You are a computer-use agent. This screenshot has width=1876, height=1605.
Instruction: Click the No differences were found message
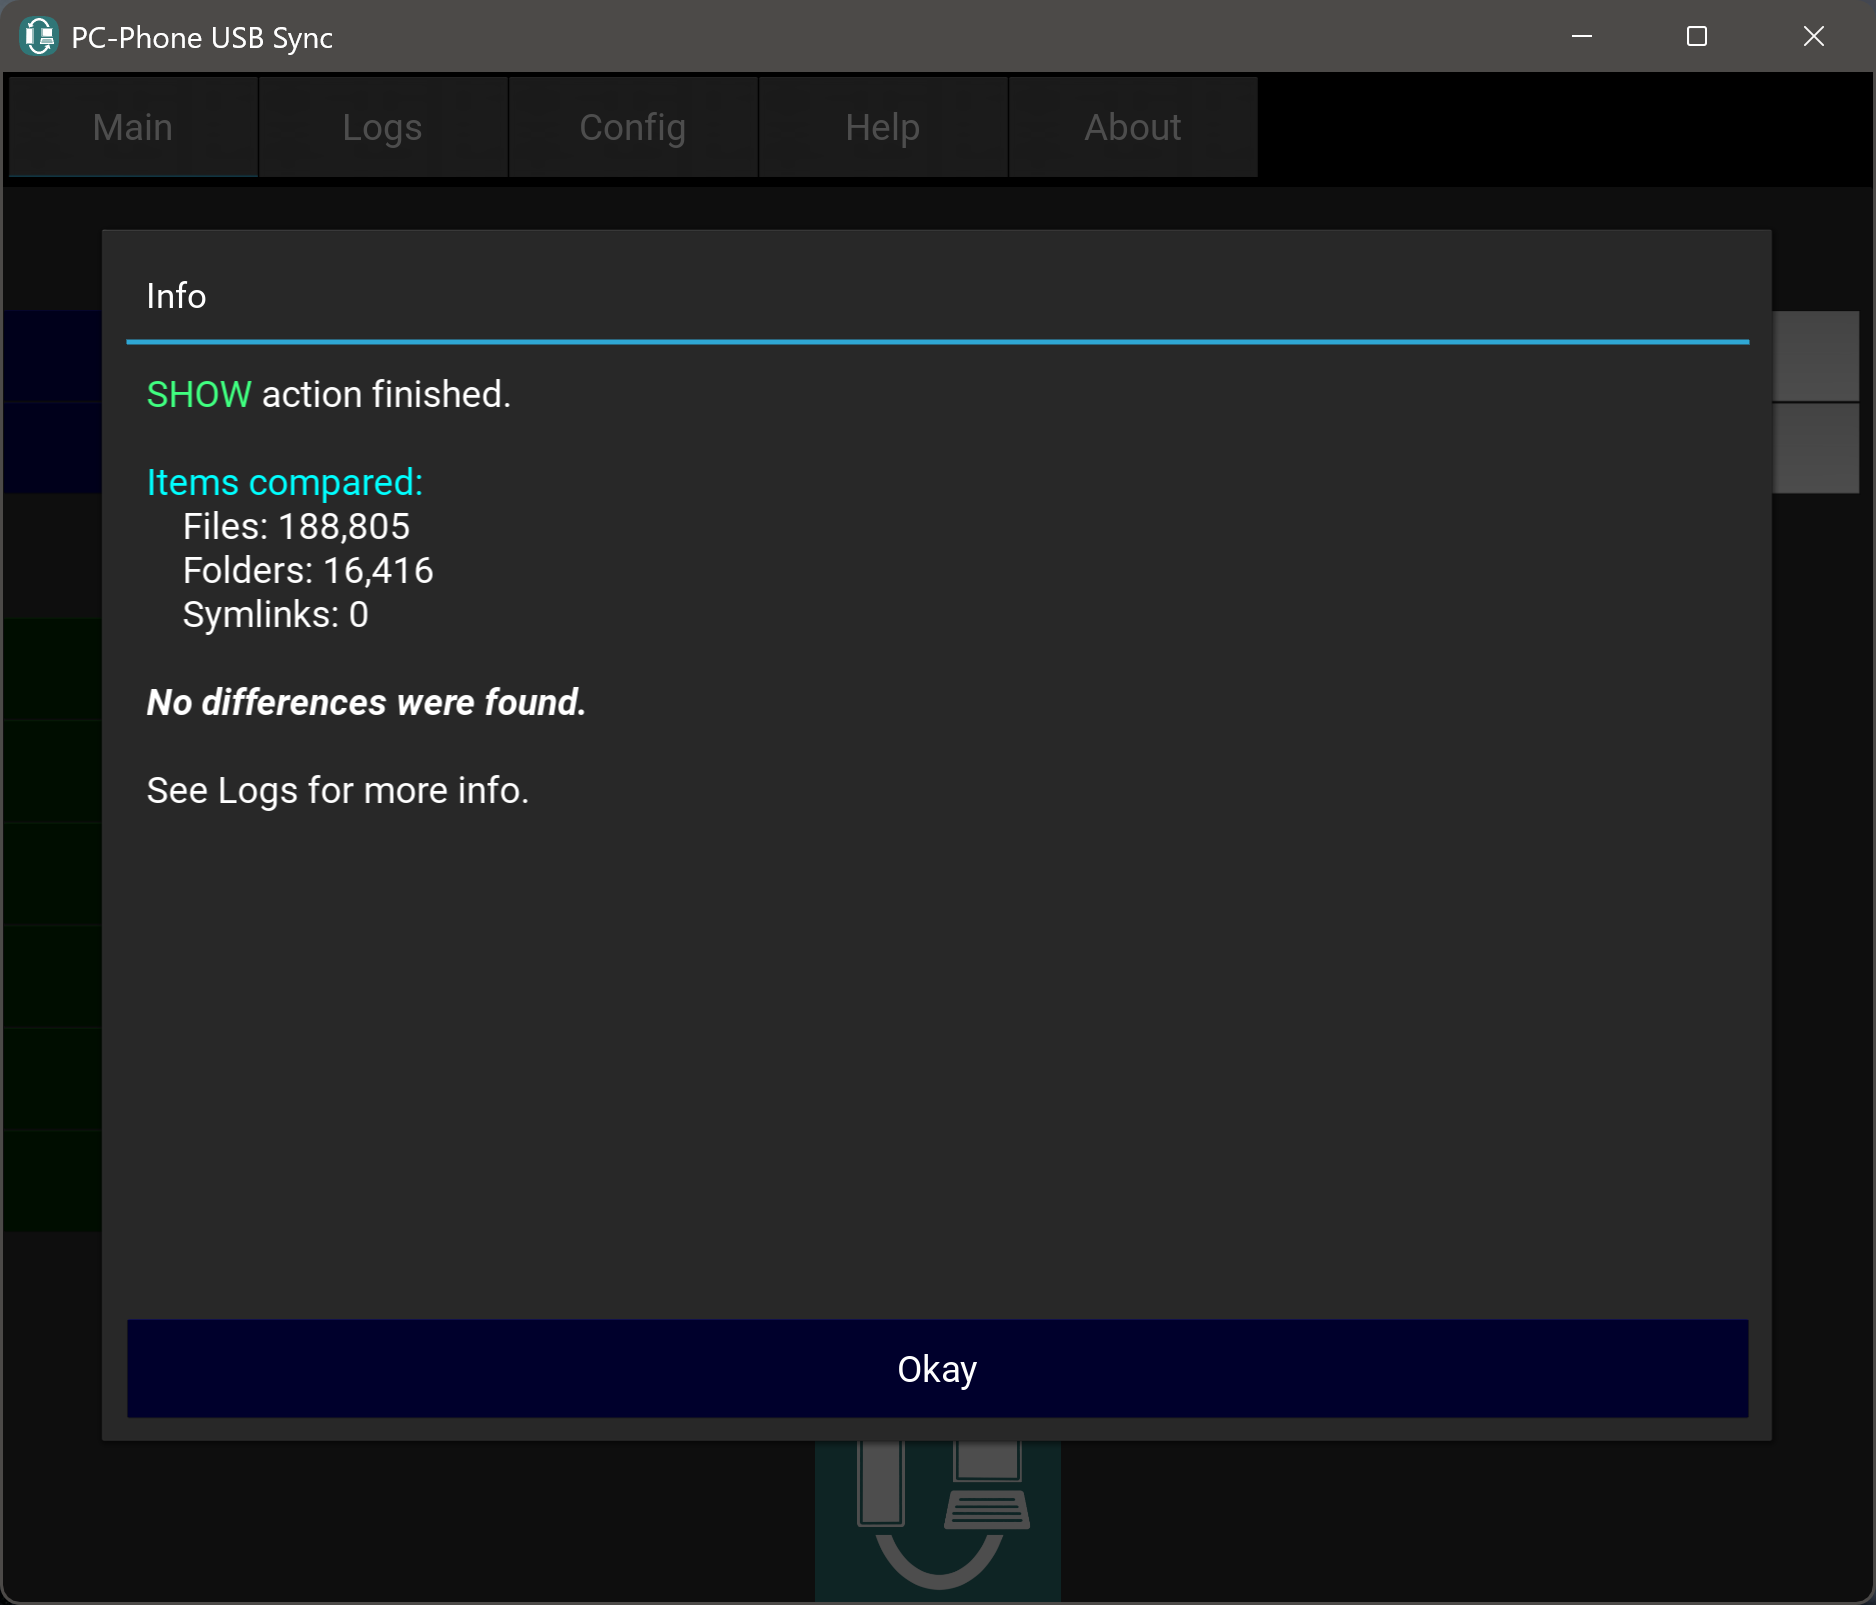coord(366,703)
